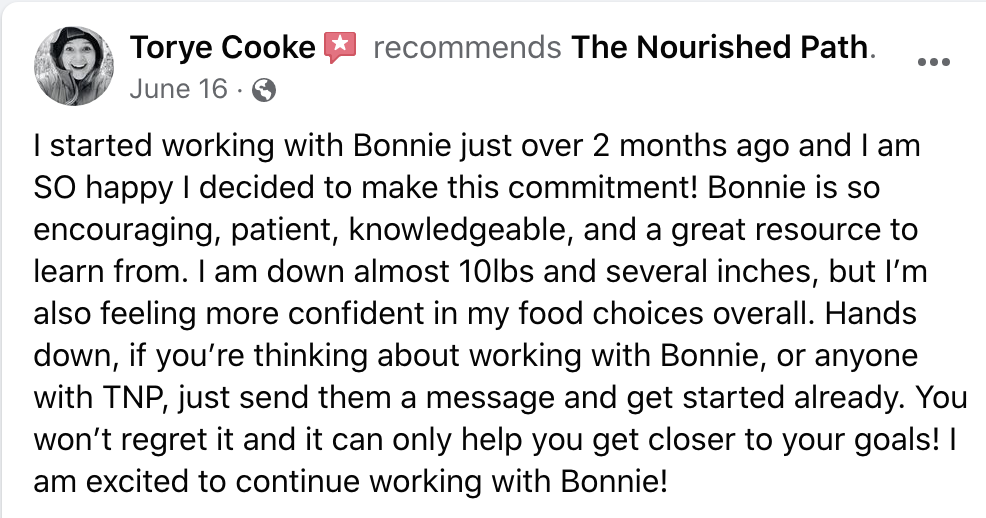Open the June 16 post timestamp

[179, 89]
